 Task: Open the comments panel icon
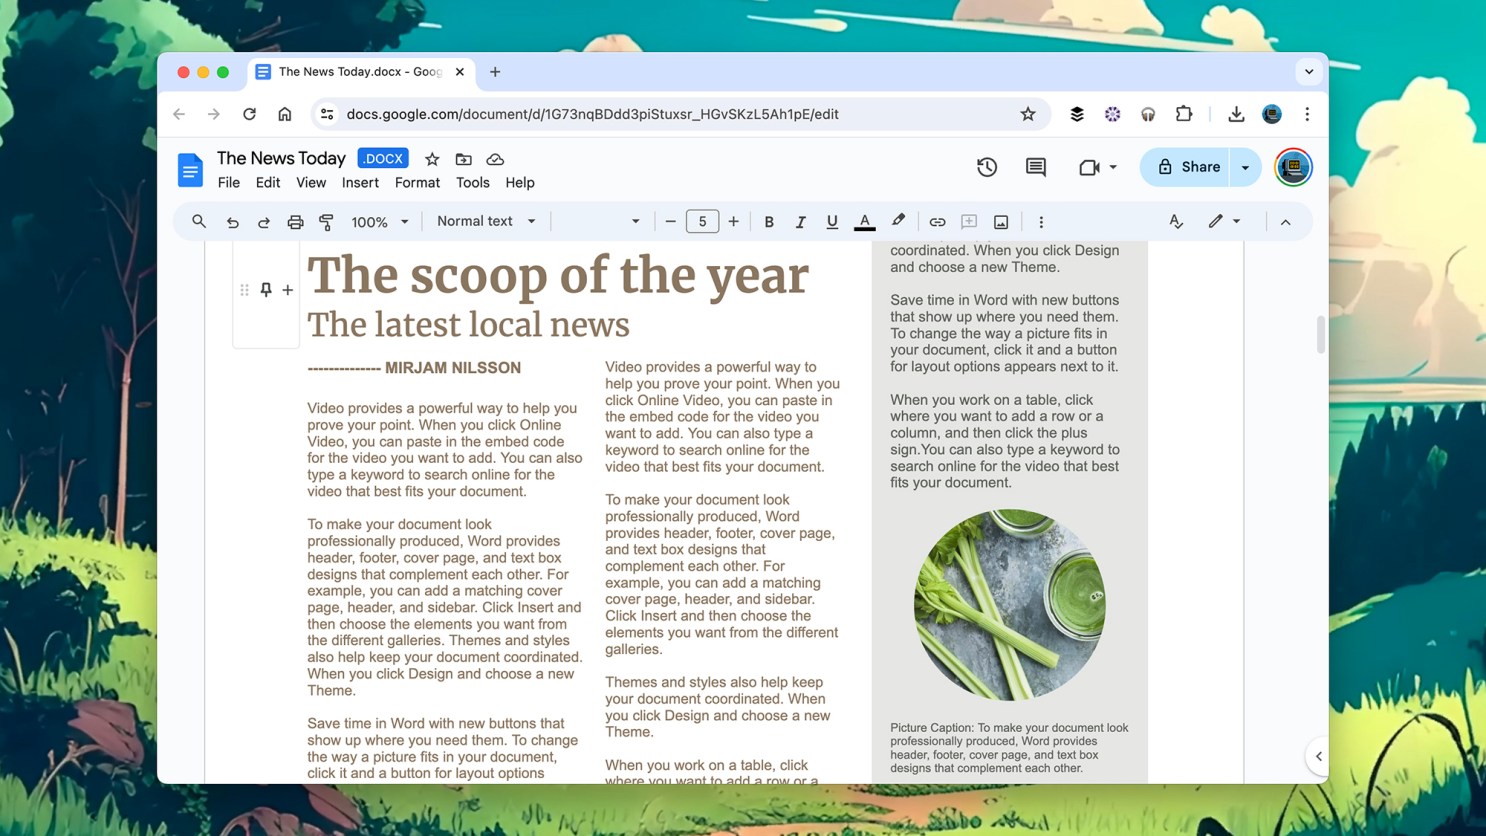(1035, 167)
